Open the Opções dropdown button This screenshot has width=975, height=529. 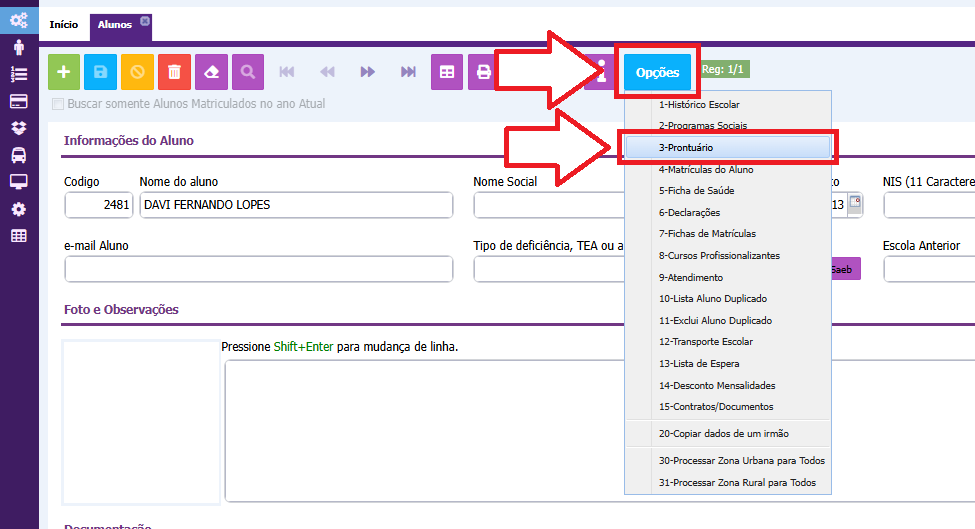(657, 72)
